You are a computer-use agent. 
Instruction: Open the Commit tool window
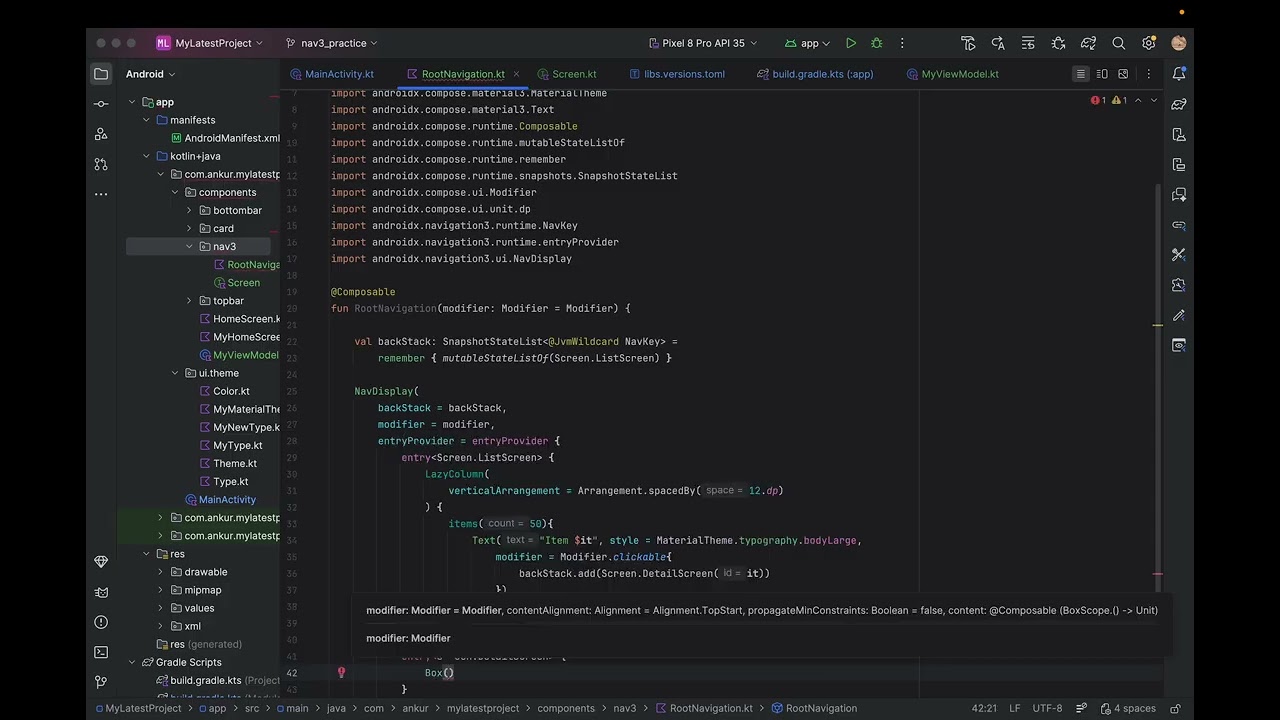tap(101, 104)
